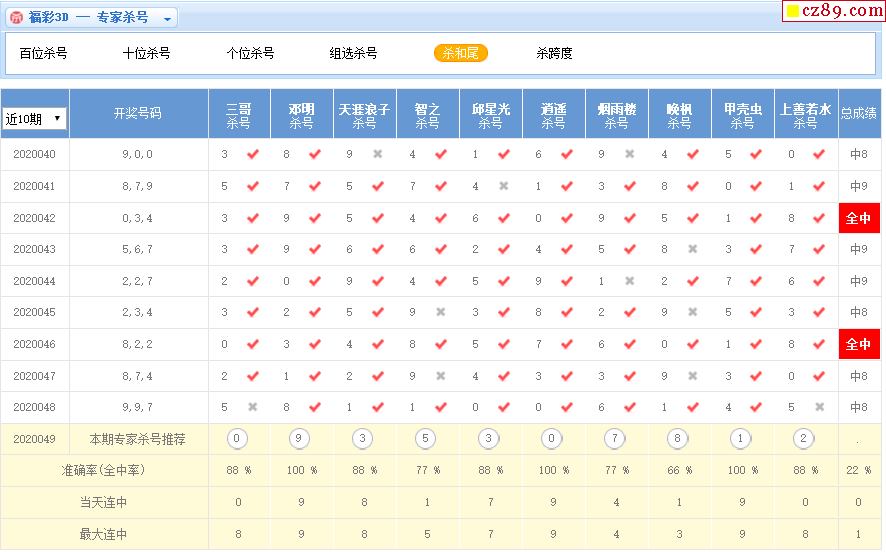Screen dimensions: 886x552
Task: Switch to the 百位杀号 tab
Action: pyautogui.click(x=44, y=53)
